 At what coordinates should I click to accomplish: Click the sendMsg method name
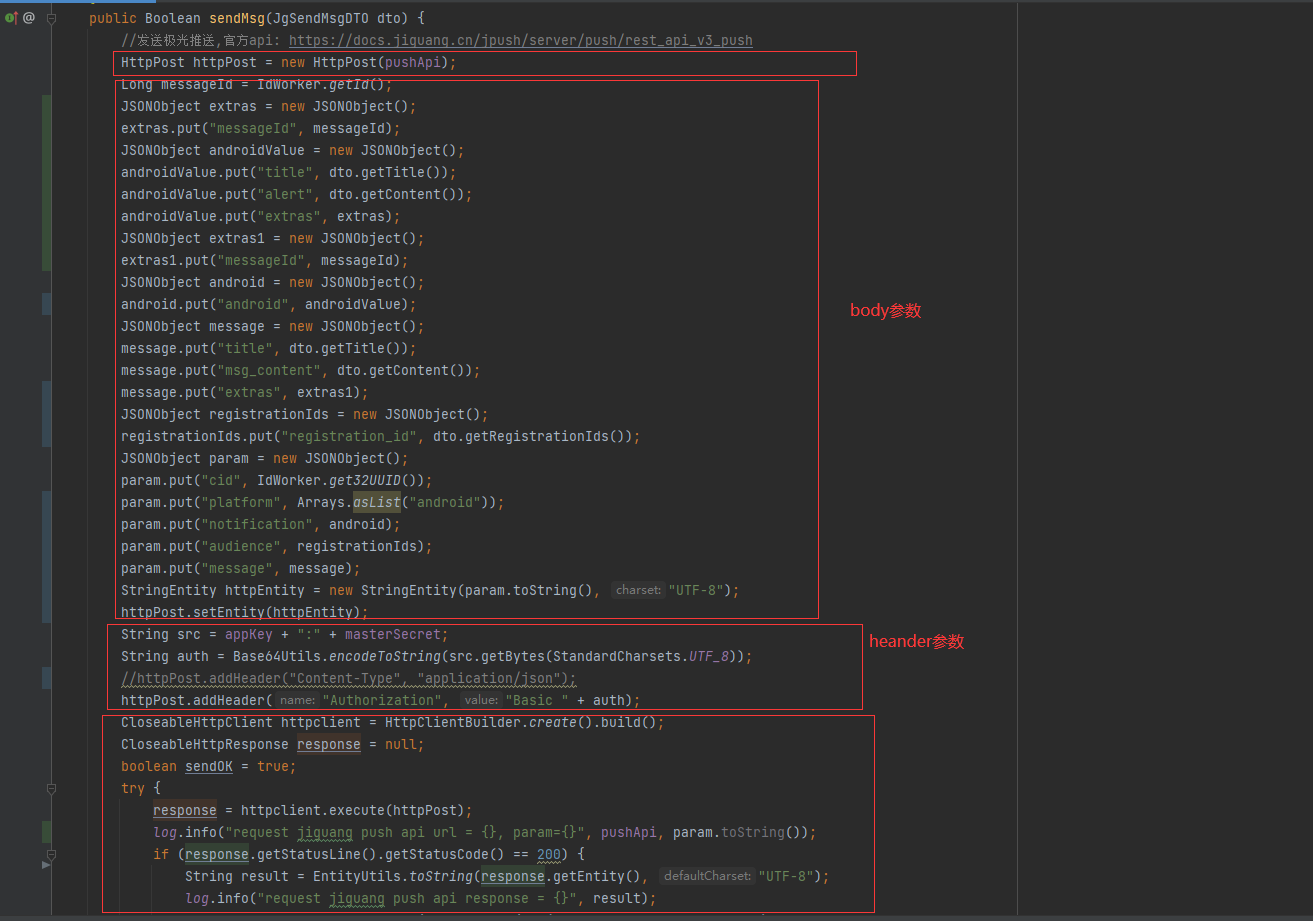coord(237,18)
